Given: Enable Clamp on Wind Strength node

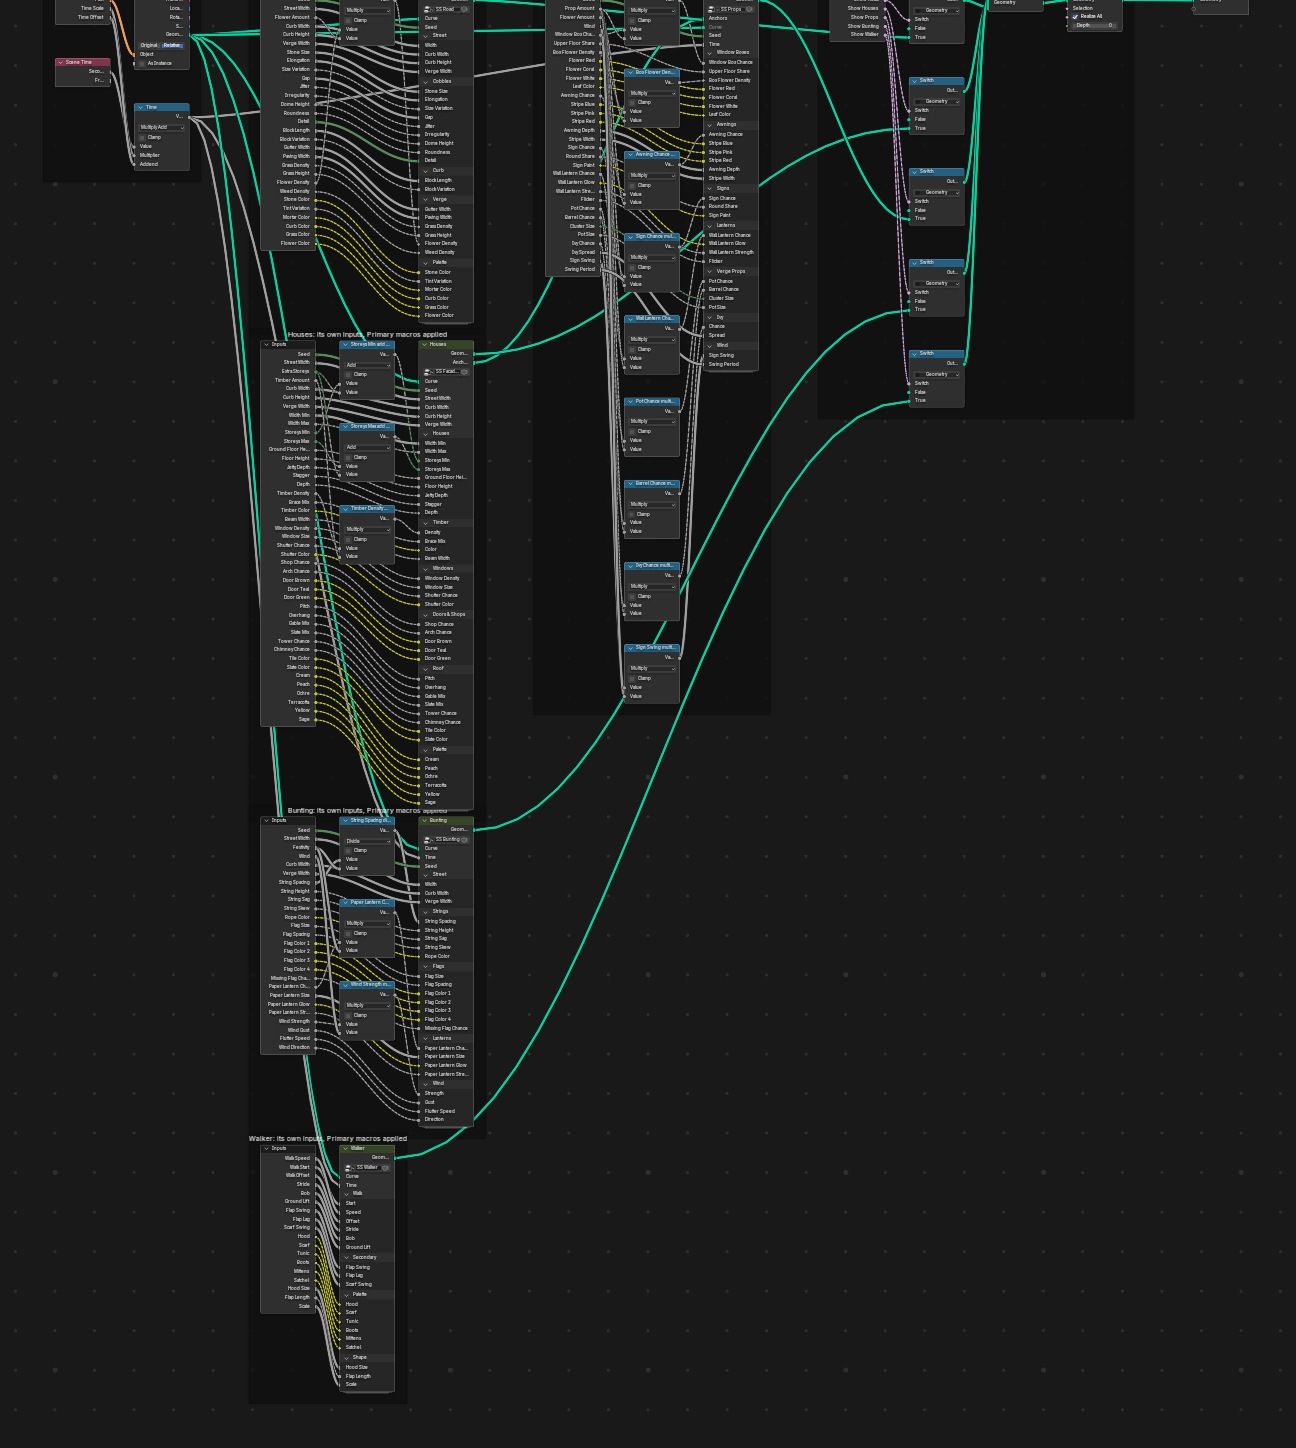Looking at the screenshot, I should pyautogui.click(x=349, y=1015).
